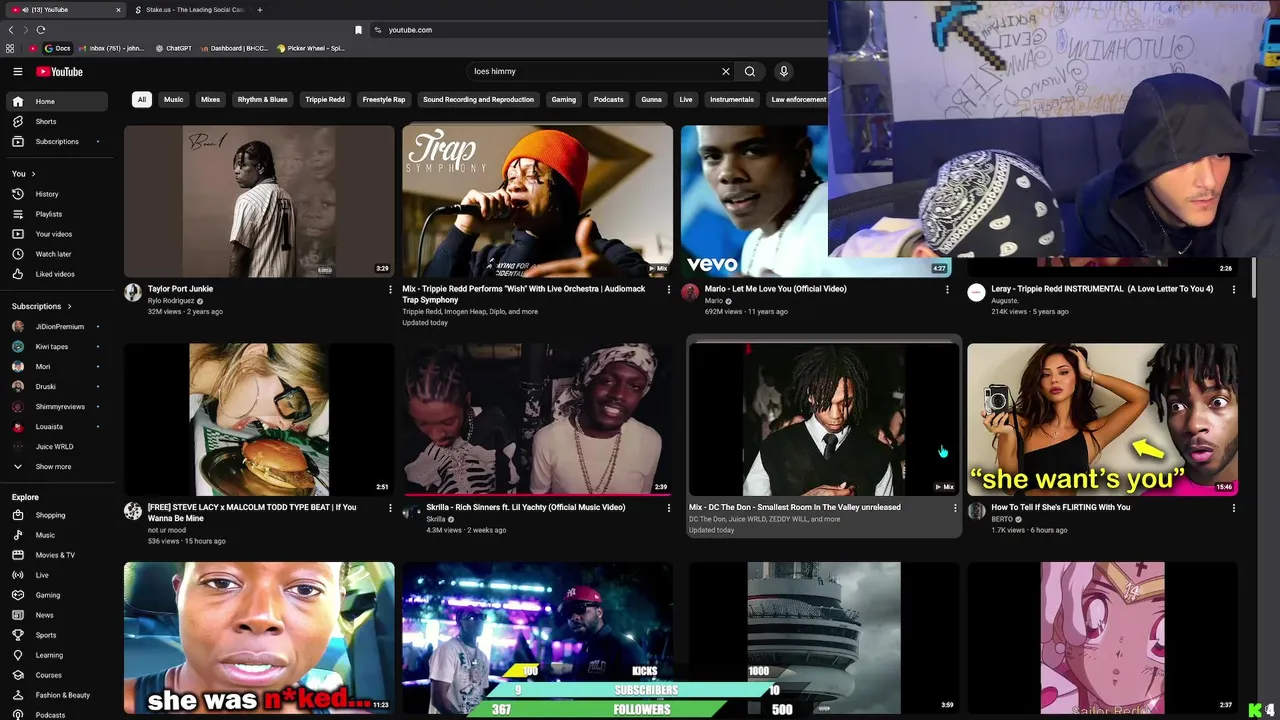Open News in the sidebar
This screenshot has height=720, width=1280.
tap(57, 615)
